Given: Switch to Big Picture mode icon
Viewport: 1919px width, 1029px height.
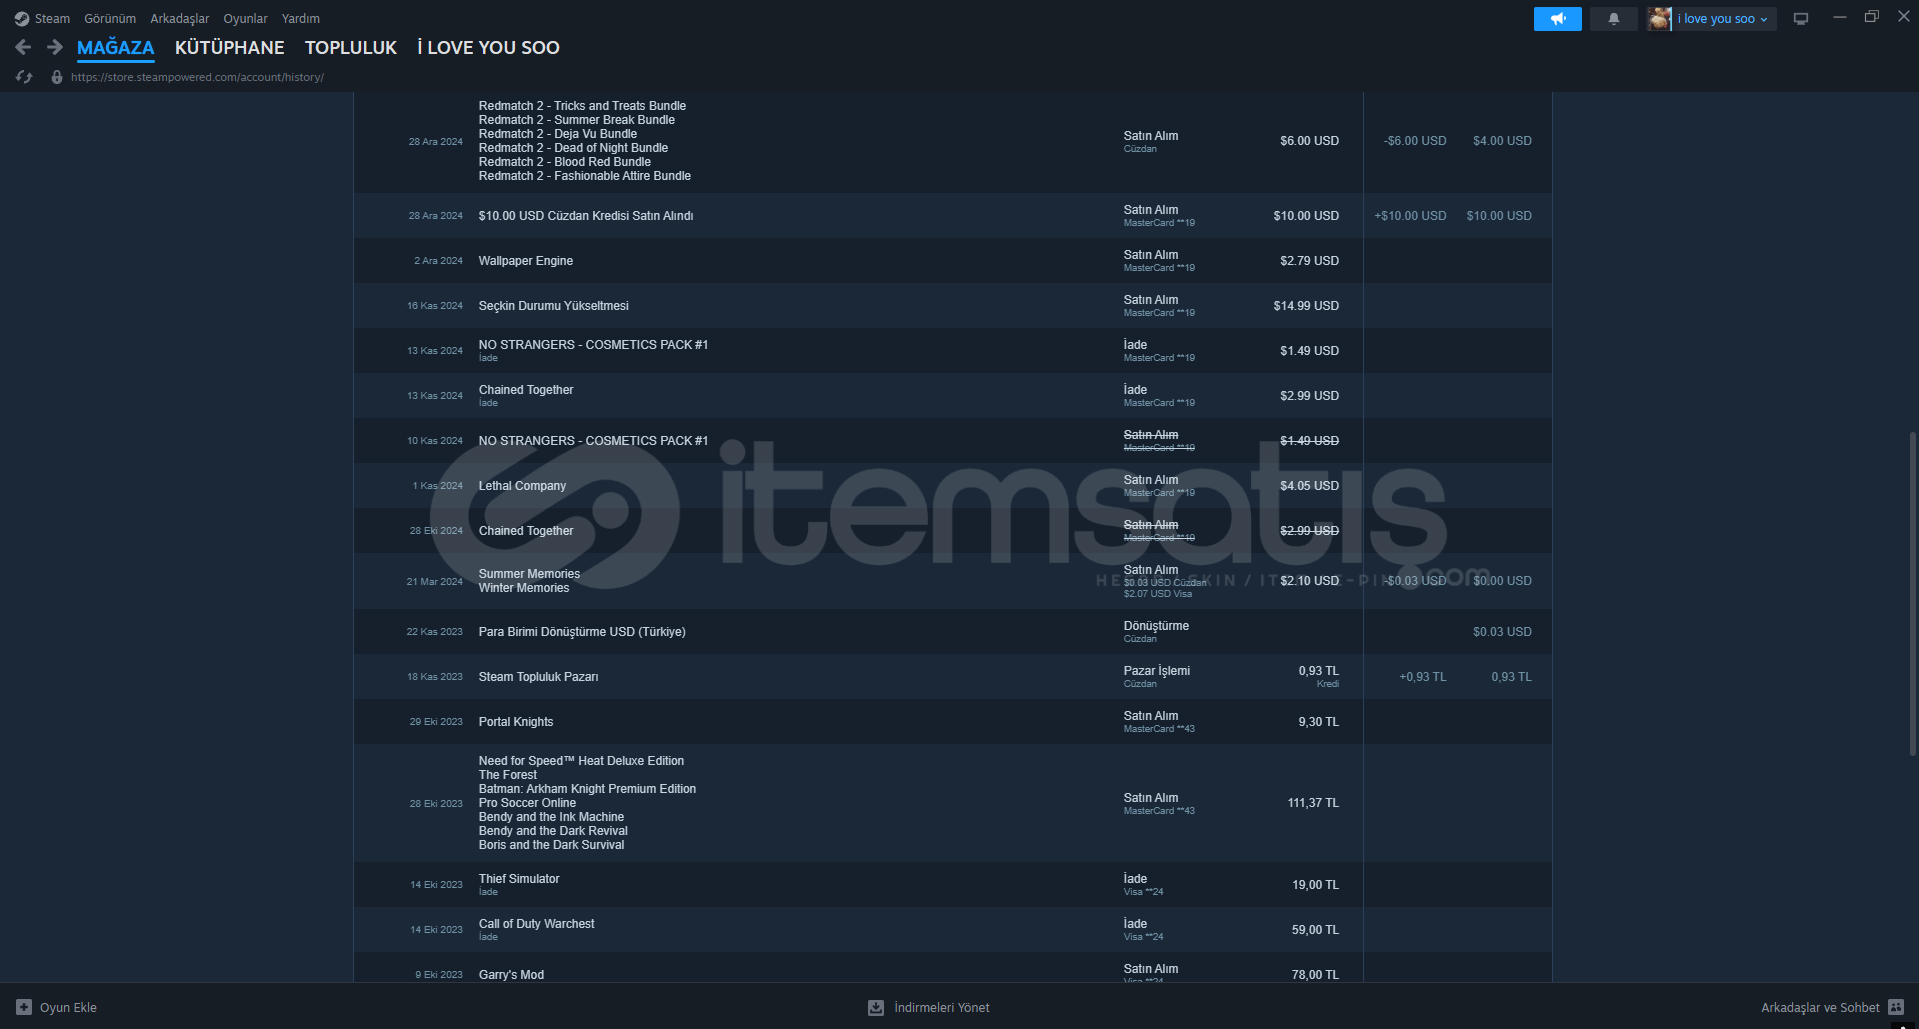Looking at the screenshot, I should coord(1800,19).
